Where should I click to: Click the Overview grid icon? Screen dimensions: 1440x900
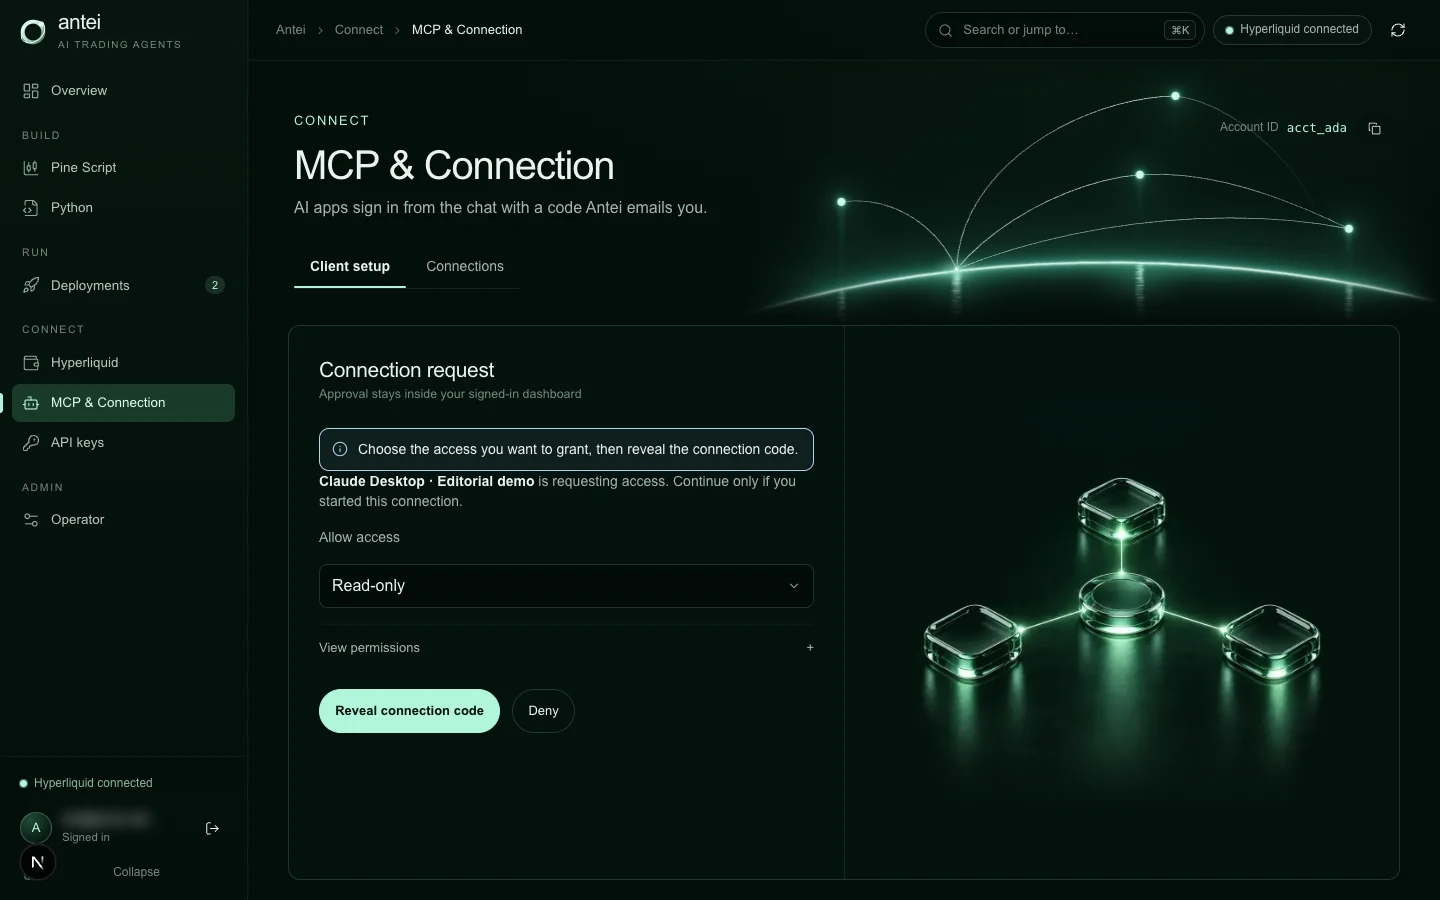click(x=31, y=91)
